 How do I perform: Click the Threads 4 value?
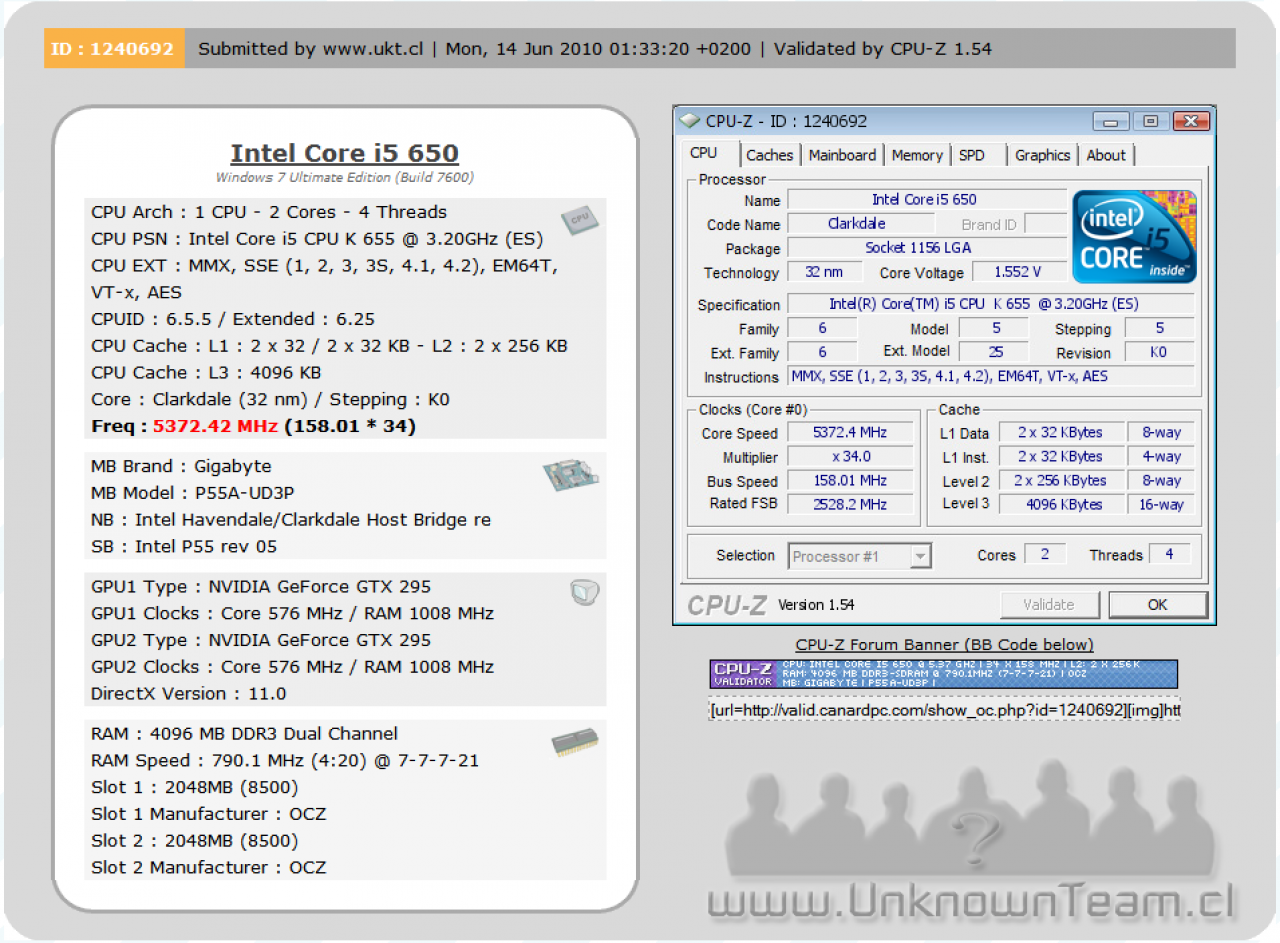click(x=1169, y=555)
